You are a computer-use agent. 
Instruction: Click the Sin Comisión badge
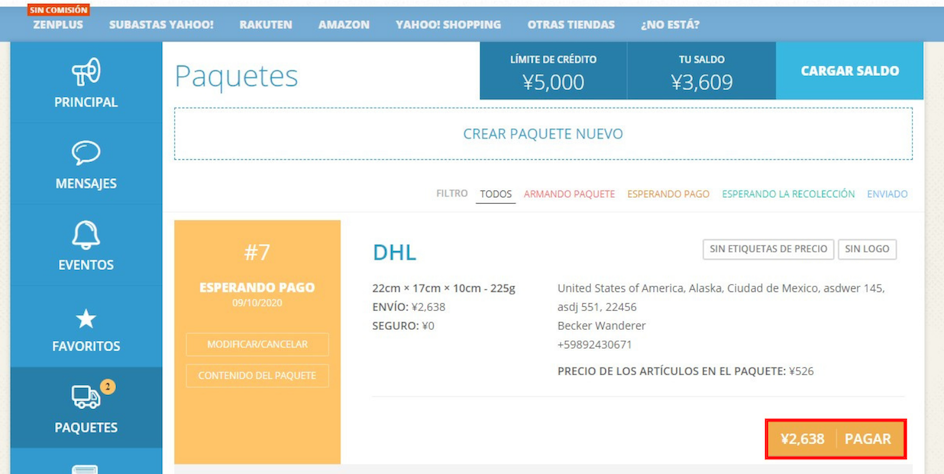[58, 10]
